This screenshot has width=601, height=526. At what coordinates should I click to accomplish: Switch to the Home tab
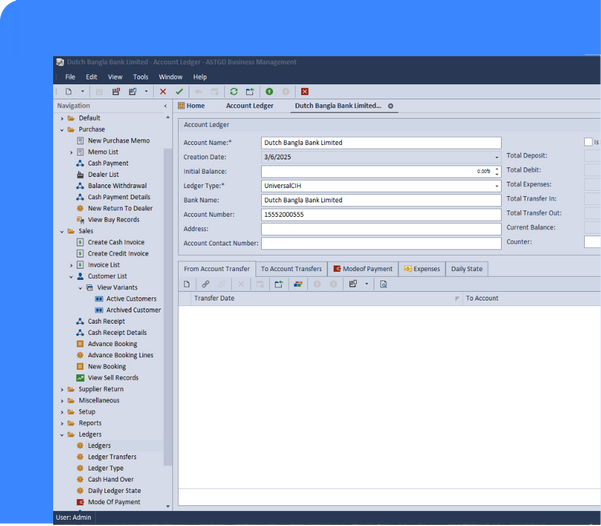[x=191, y=106]
